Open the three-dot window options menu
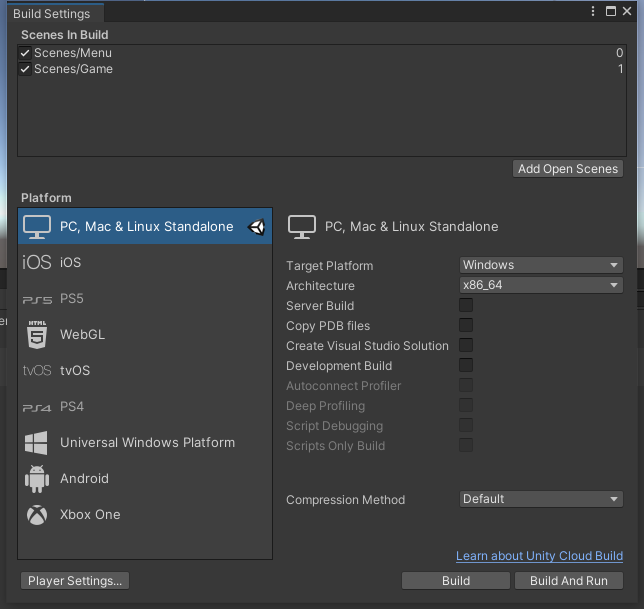 (x=593, y=11)
